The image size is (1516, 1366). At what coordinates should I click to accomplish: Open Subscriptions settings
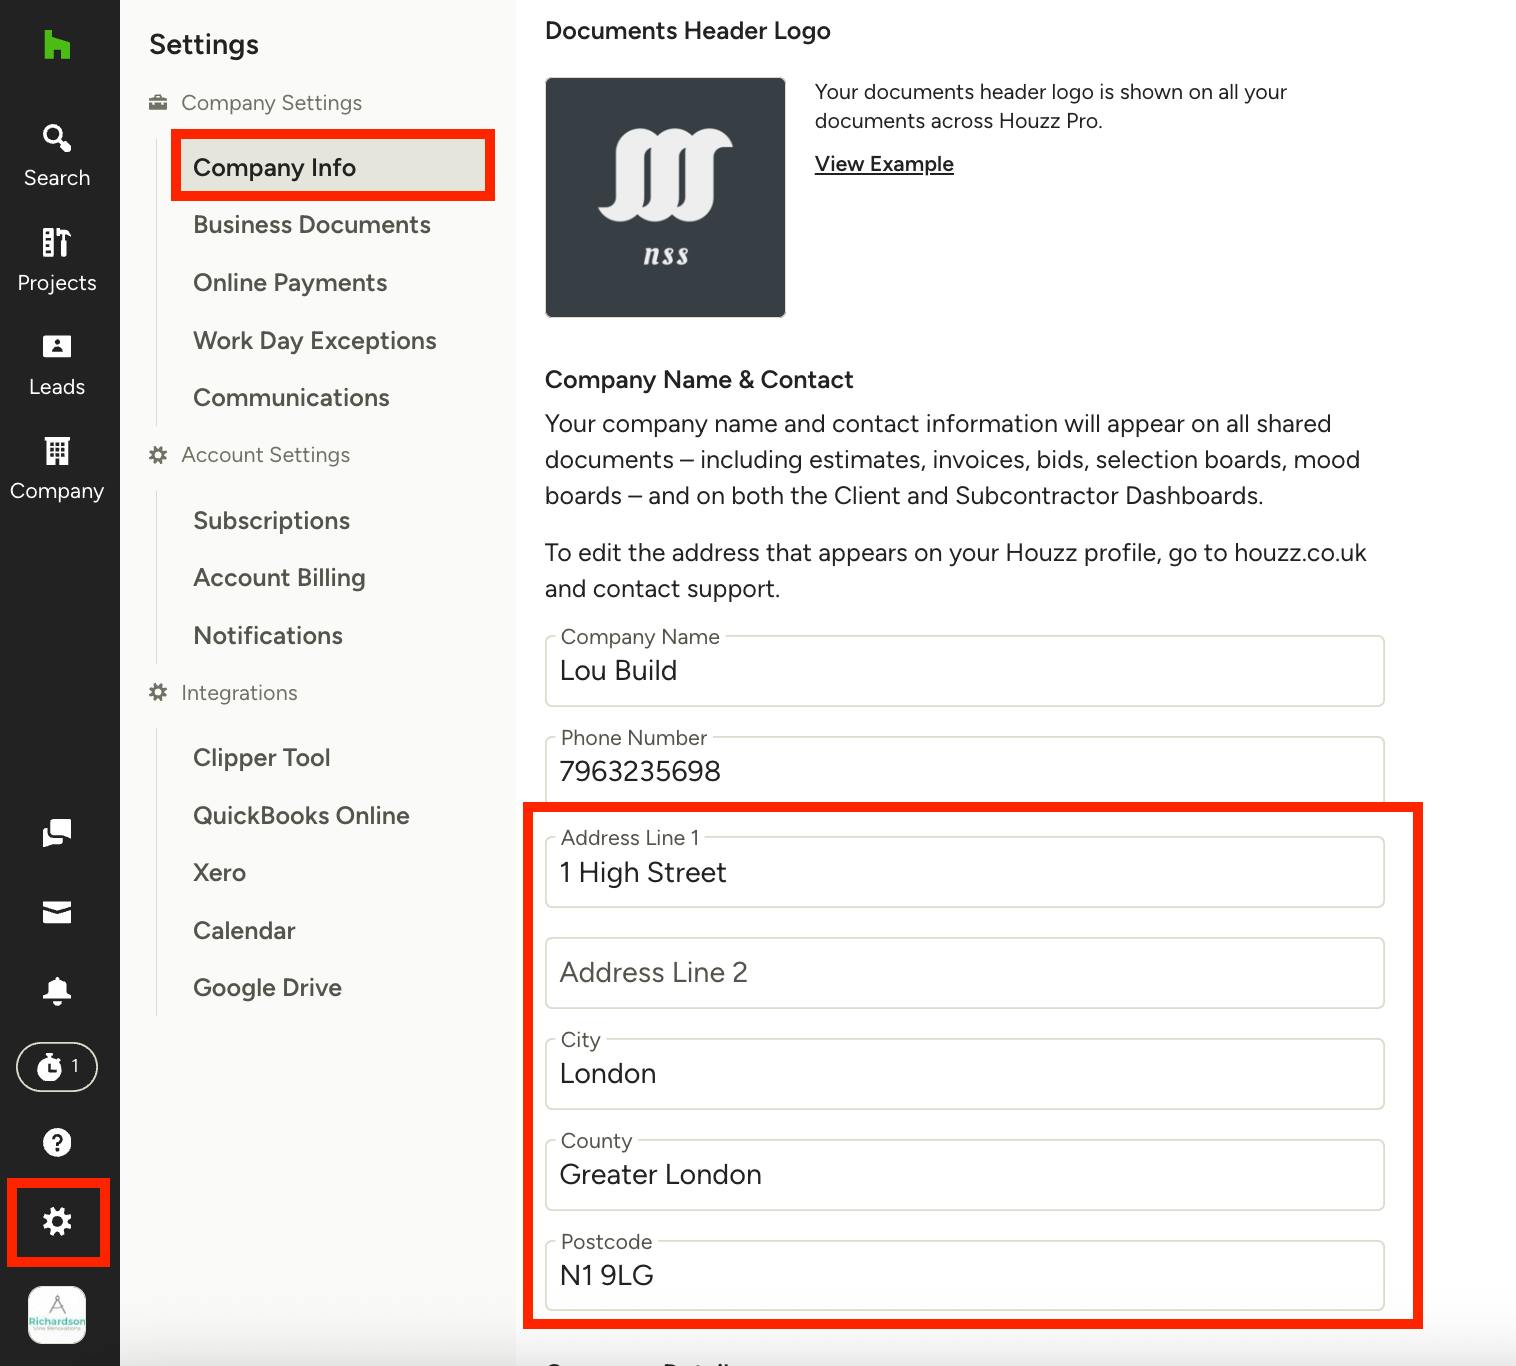point(271,521)
